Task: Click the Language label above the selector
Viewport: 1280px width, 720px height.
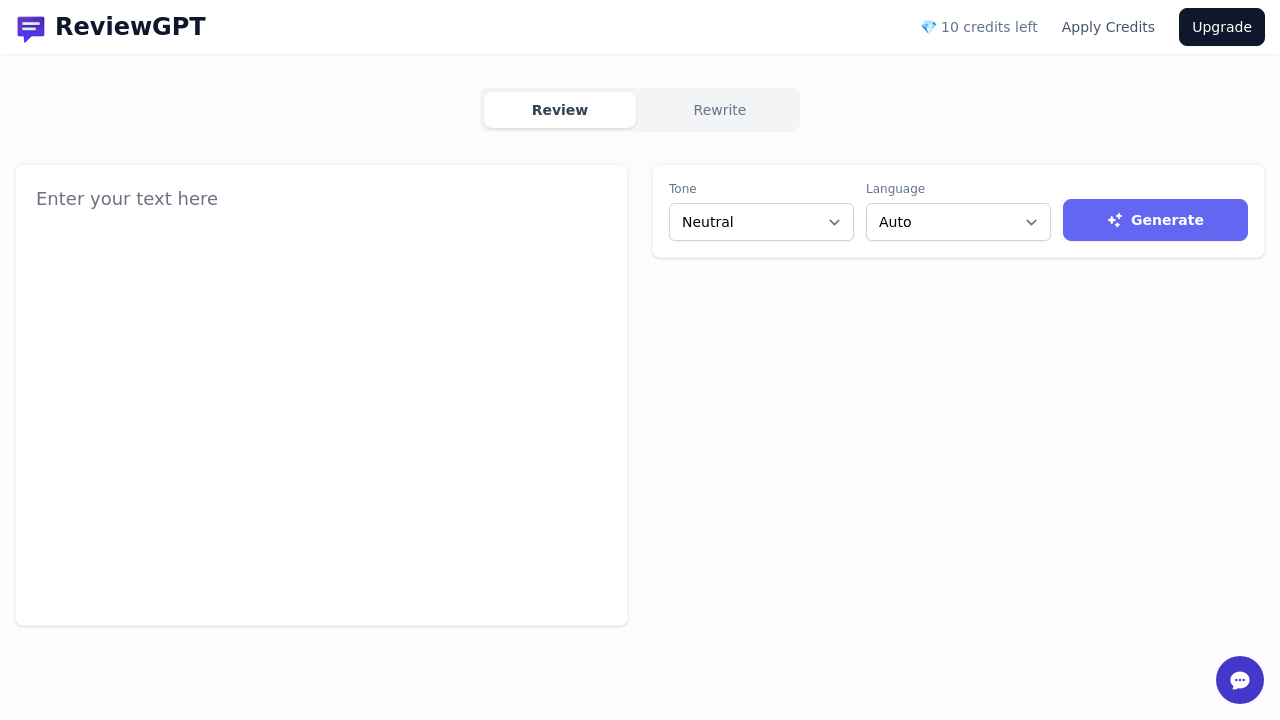Action: coord(895,189)
